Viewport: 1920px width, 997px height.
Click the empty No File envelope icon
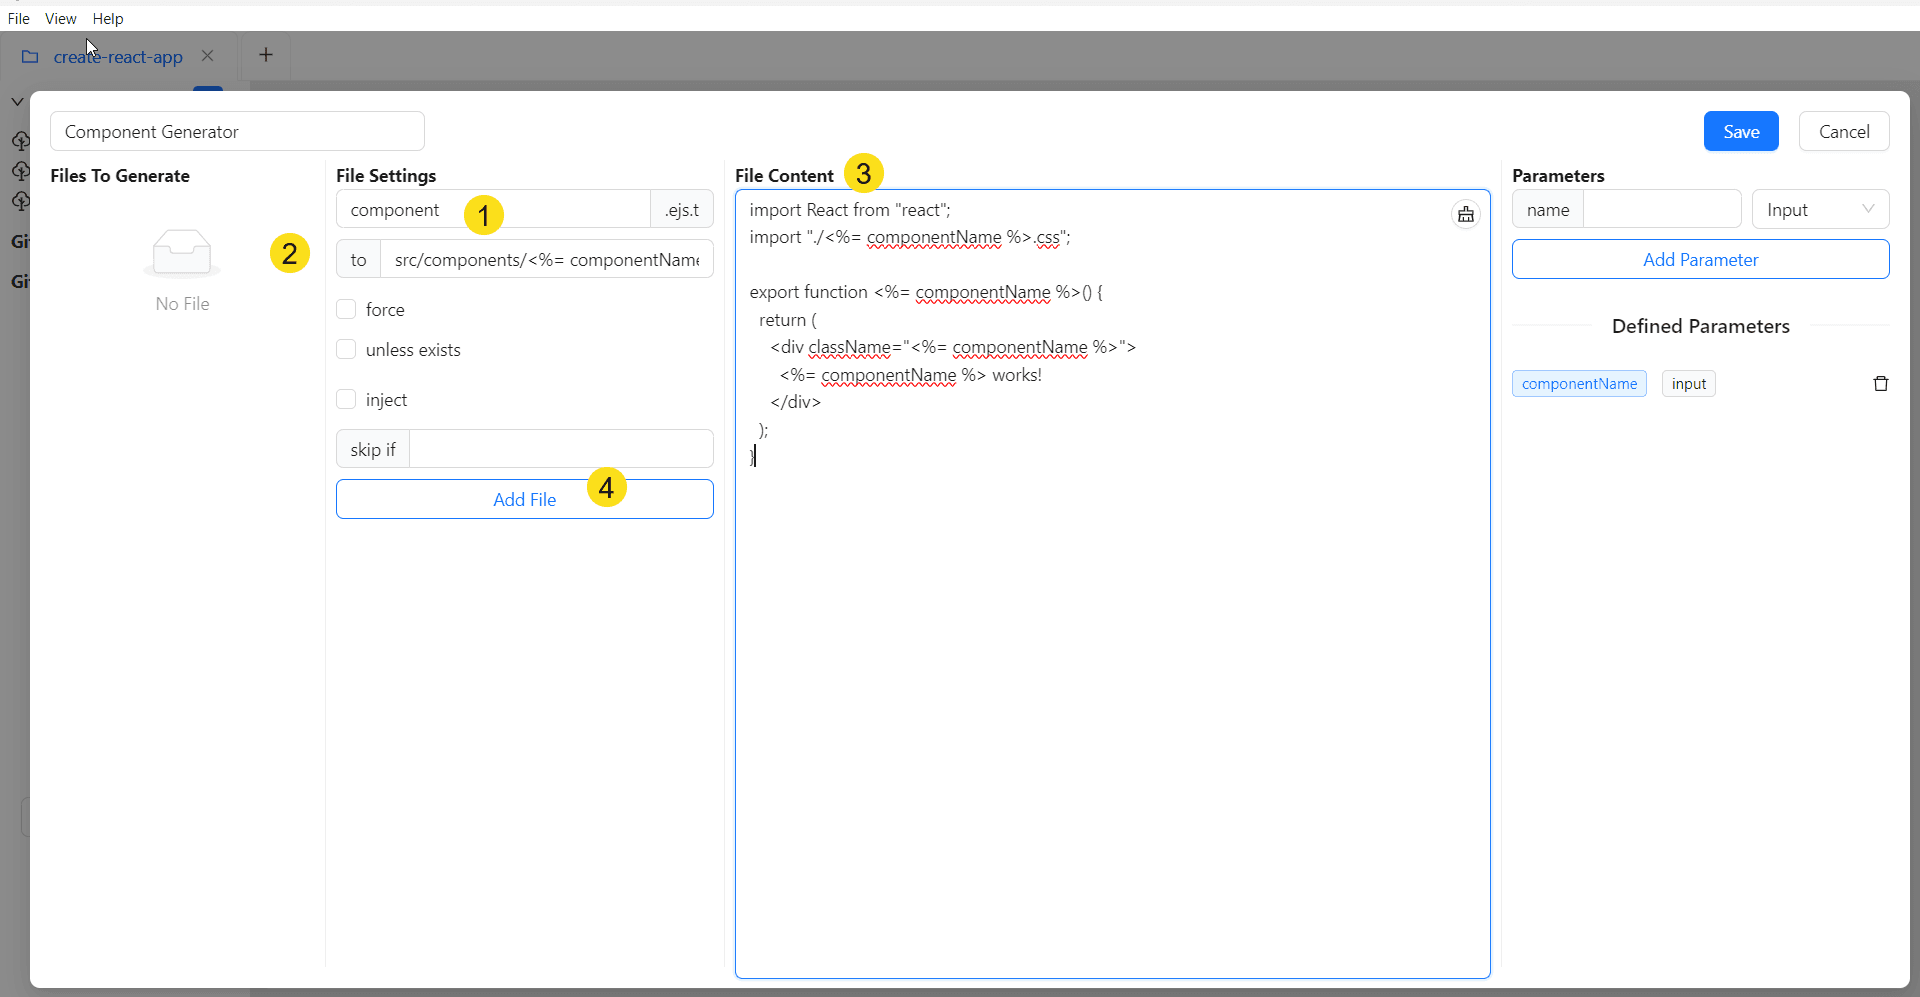(181, 252)
